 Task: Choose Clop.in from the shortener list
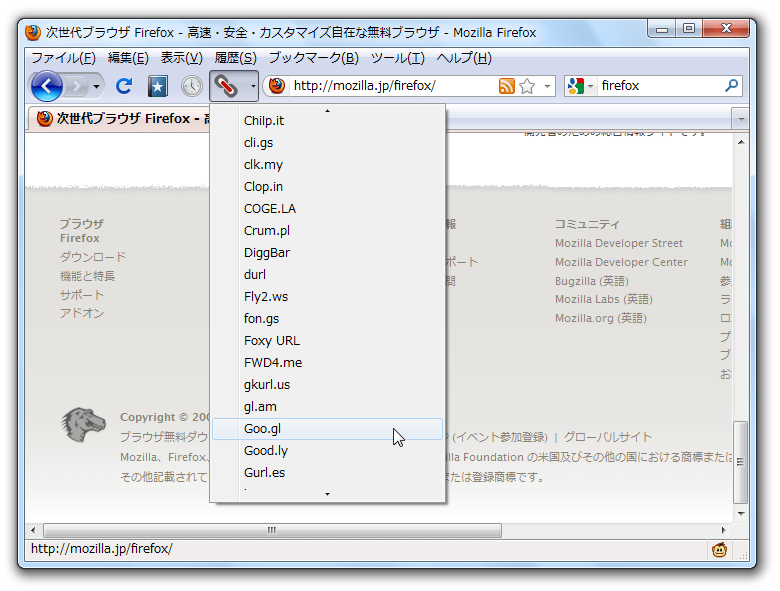click(x=327, y=187)
